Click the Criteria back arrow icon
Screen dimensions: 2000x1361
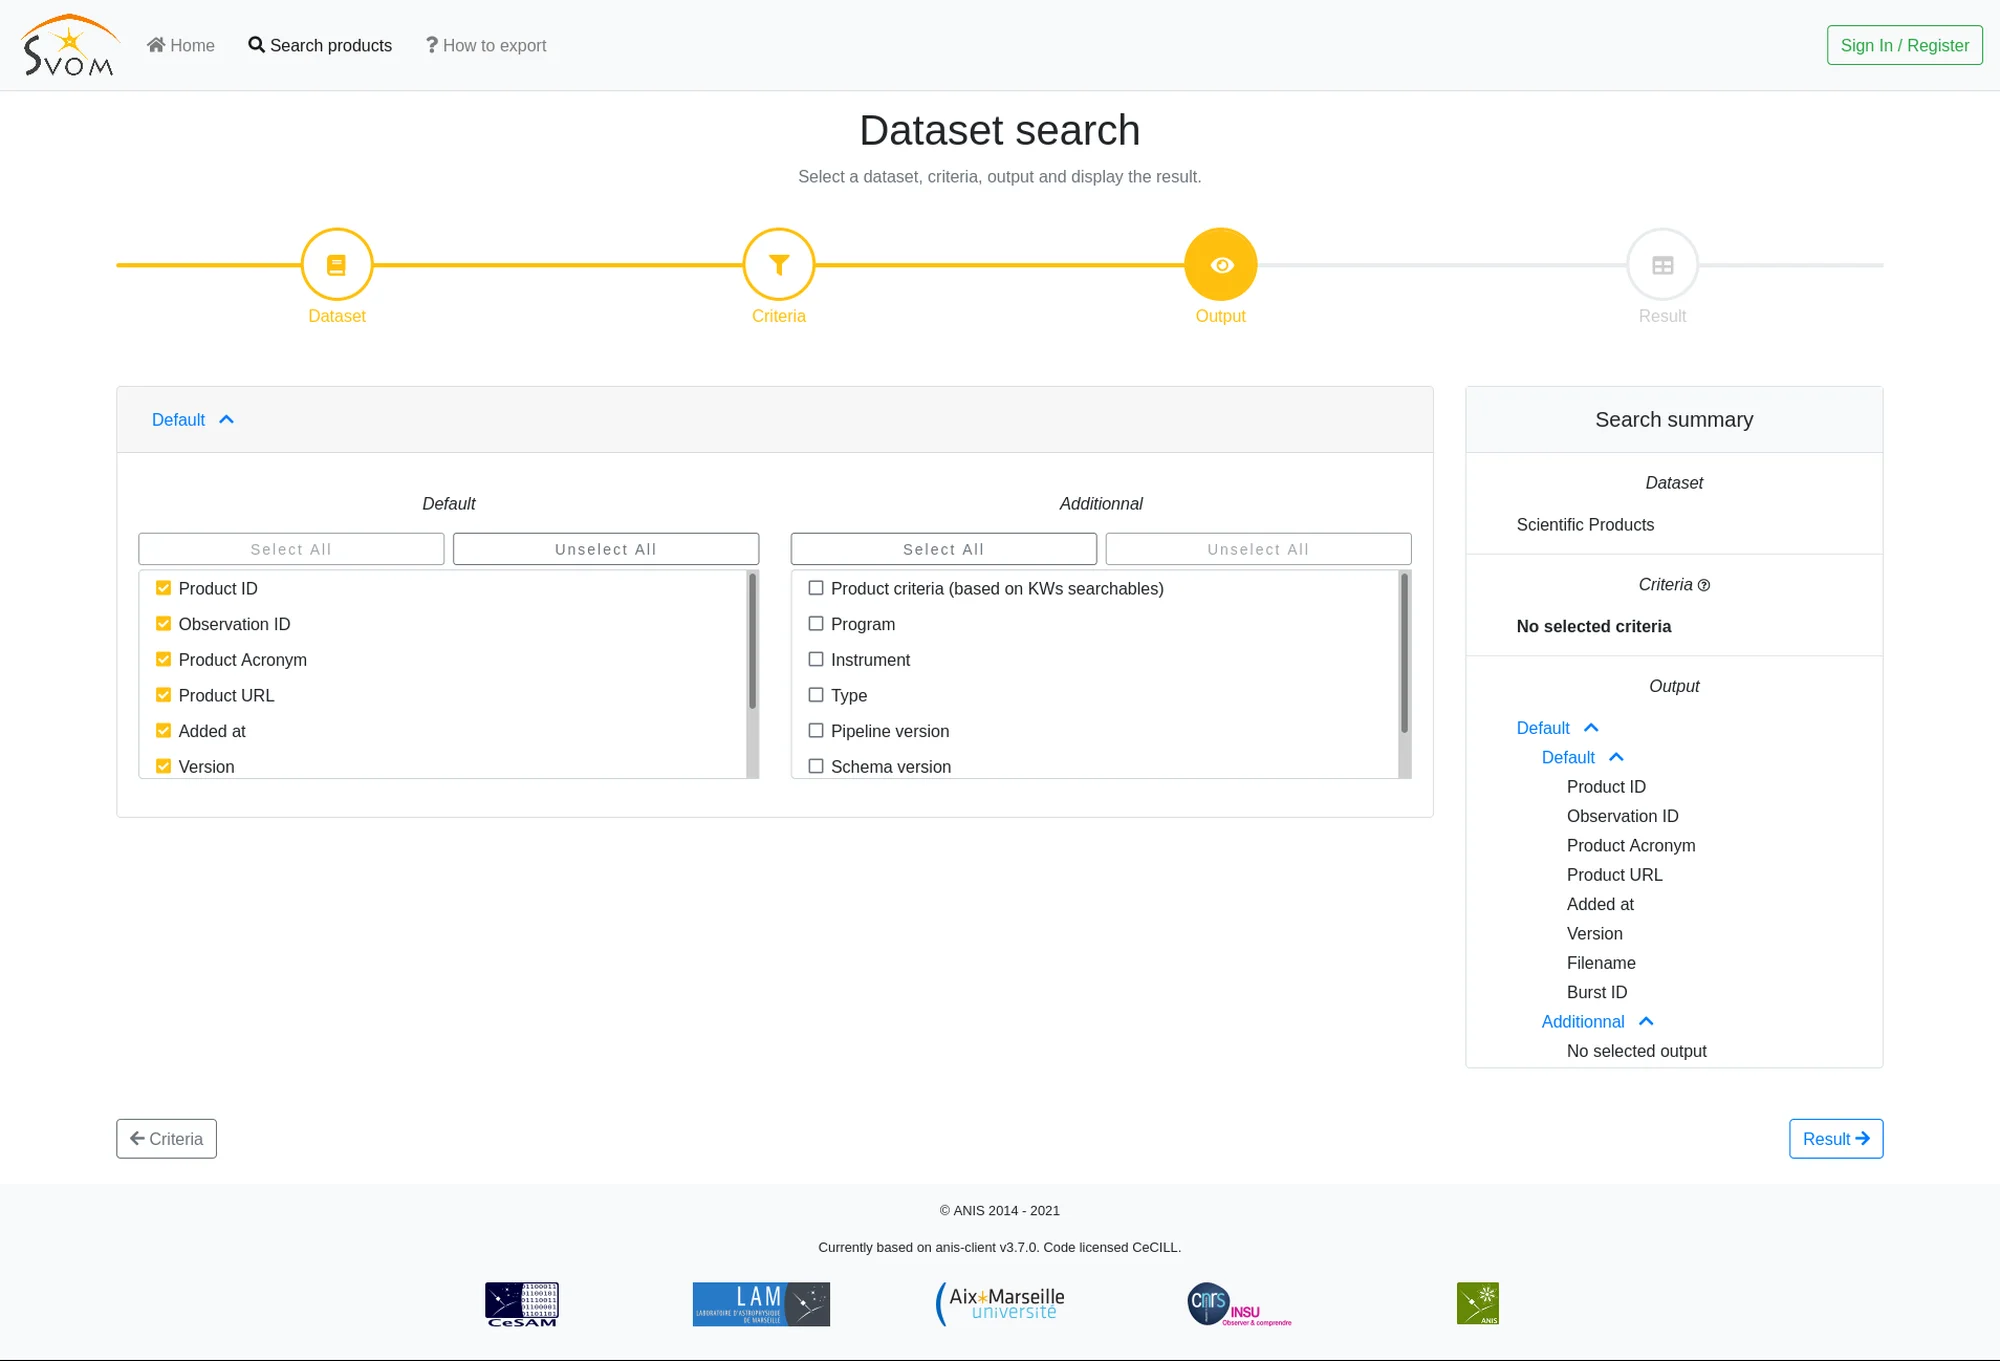click(138, 1139)
